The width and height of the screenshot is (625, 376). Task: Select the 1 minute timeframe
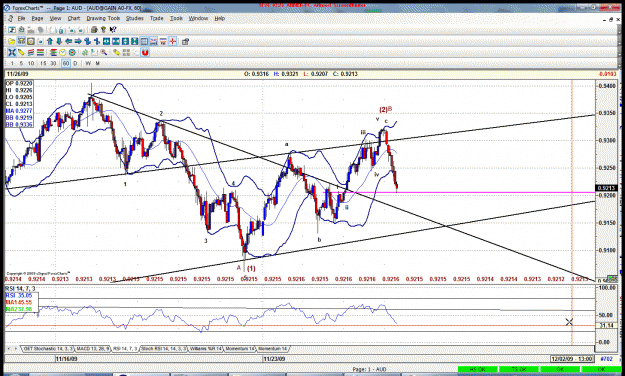point(12,63)
